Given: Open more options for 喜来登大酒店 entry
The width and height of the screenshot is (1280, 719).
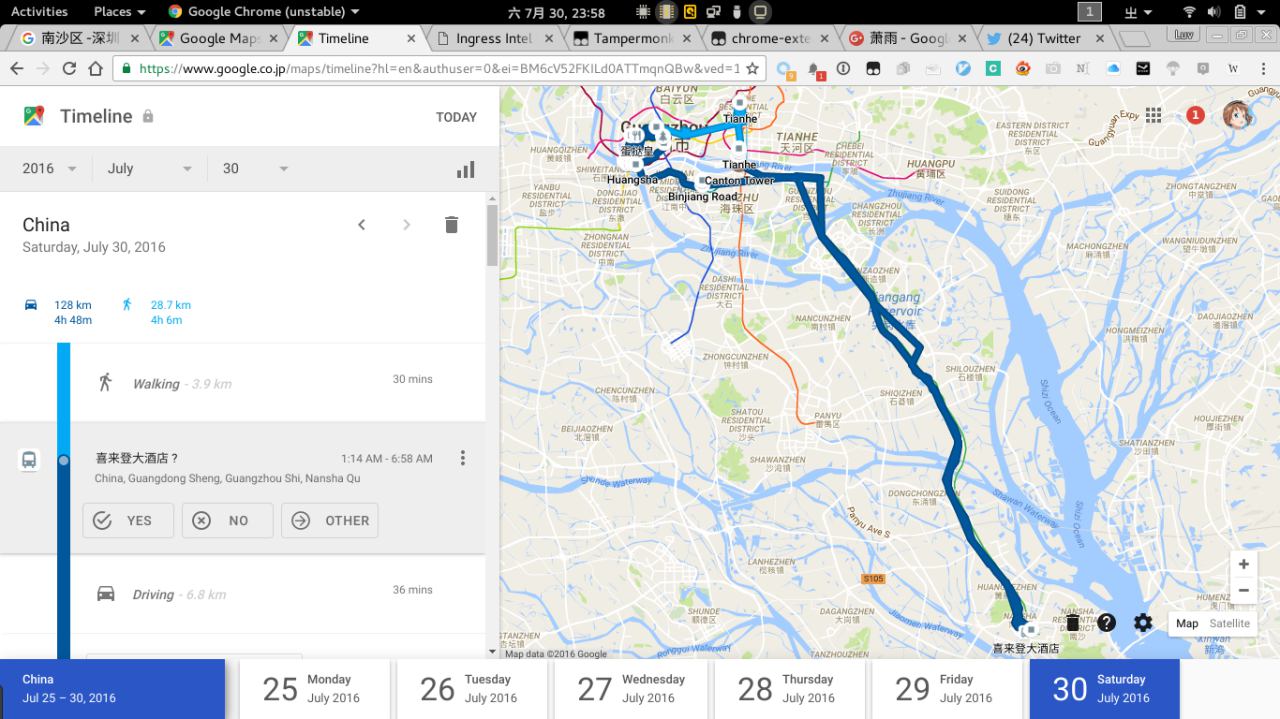Looking at the screenshot, I should [x=462, y=458].
